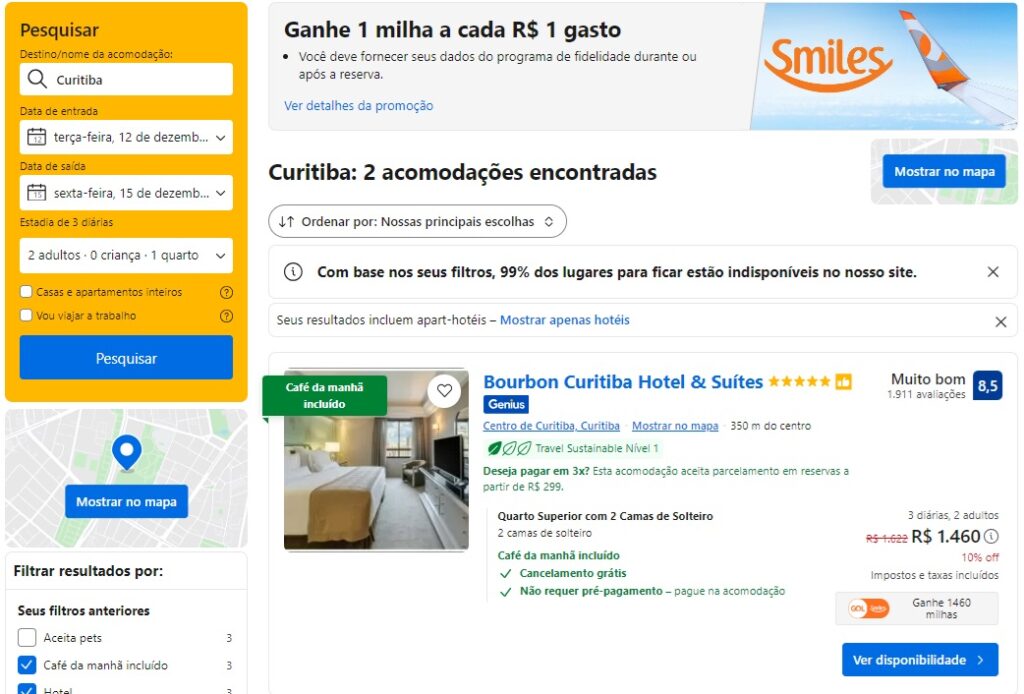
Task: Click the Bourbon Curitiba room photo
Action: [376, 460]
